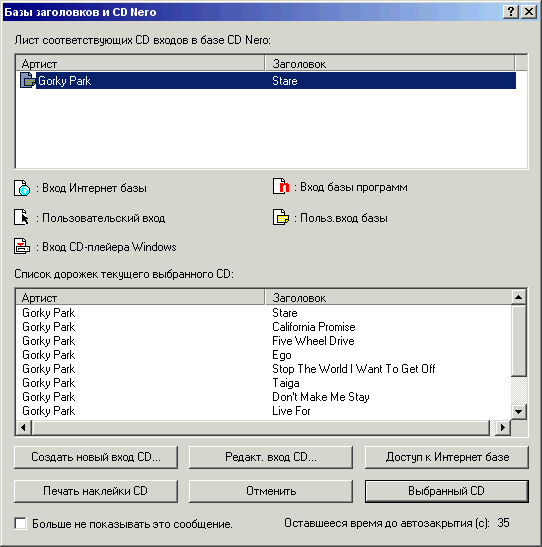Click the 'Выбранный CD' button
The height and width of the screenshot is (547, 542).
tap(447, 491)
